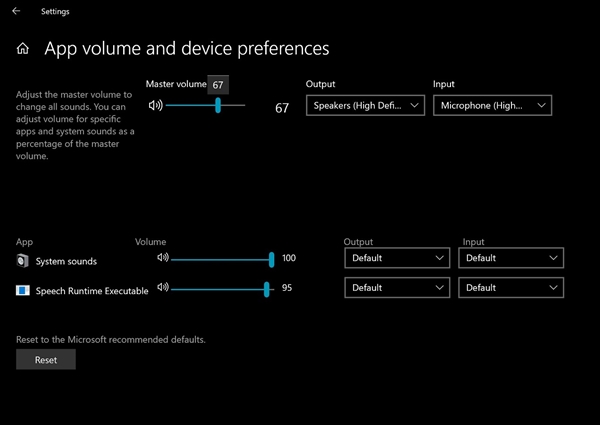Viewport: 600px width, 425px height.
Task: Mute the master volume speaker icon
Action: coord(155,105)
